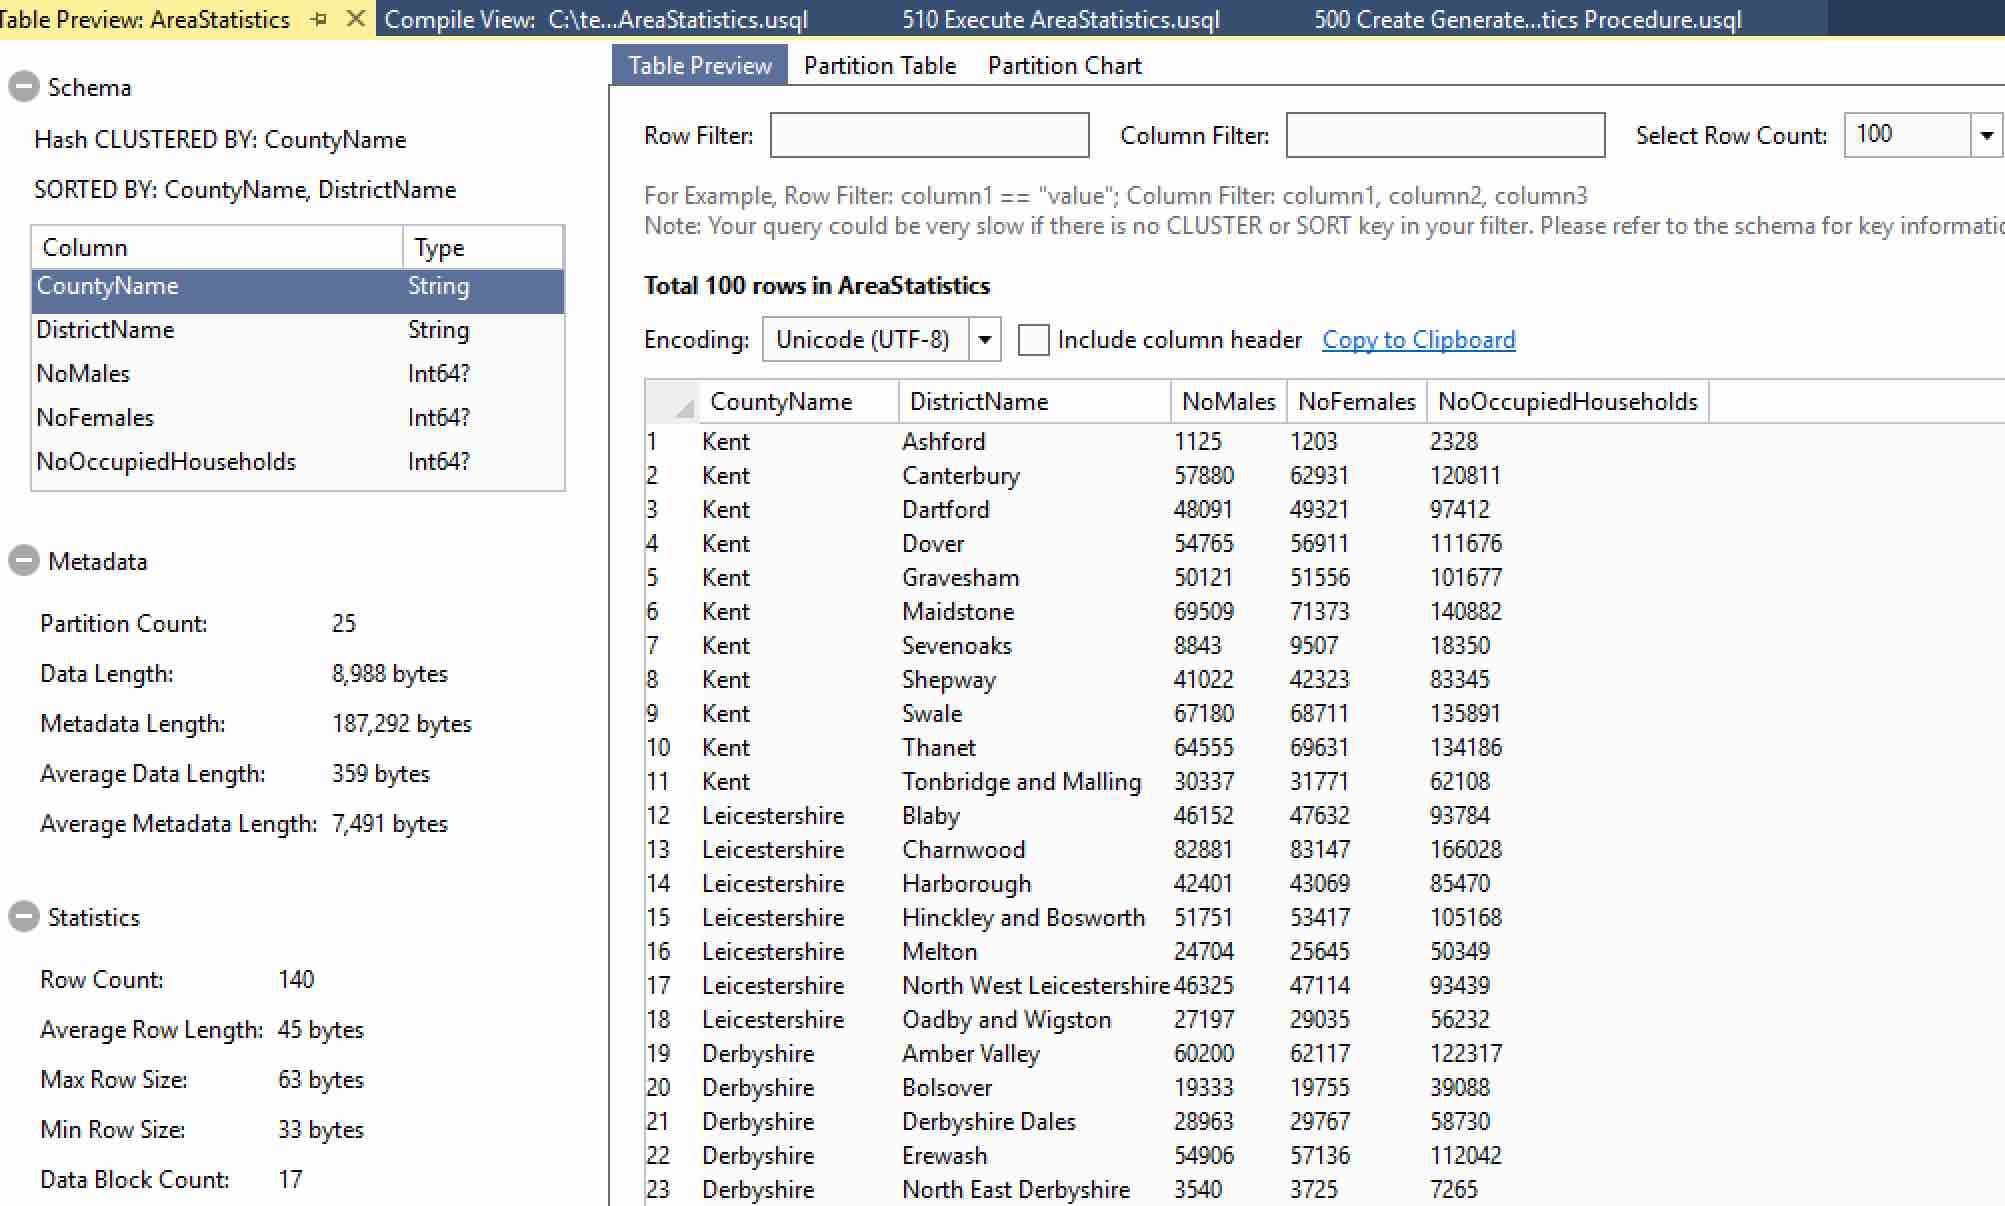Close the Table Preview AreaStatistics tab
The height and width of the screenshot is (1206, 2005).
[x=355, y=19]
